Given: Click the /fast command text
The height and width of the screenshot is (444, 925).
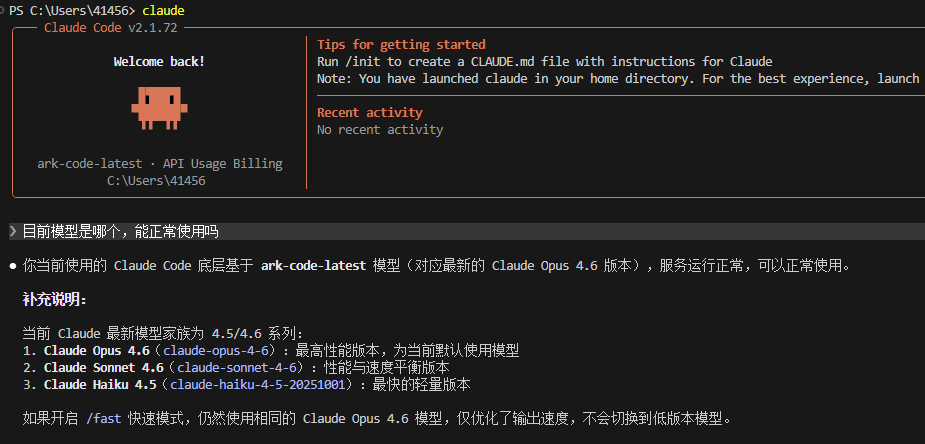Looking at the screenshot, I should point(103,419).
